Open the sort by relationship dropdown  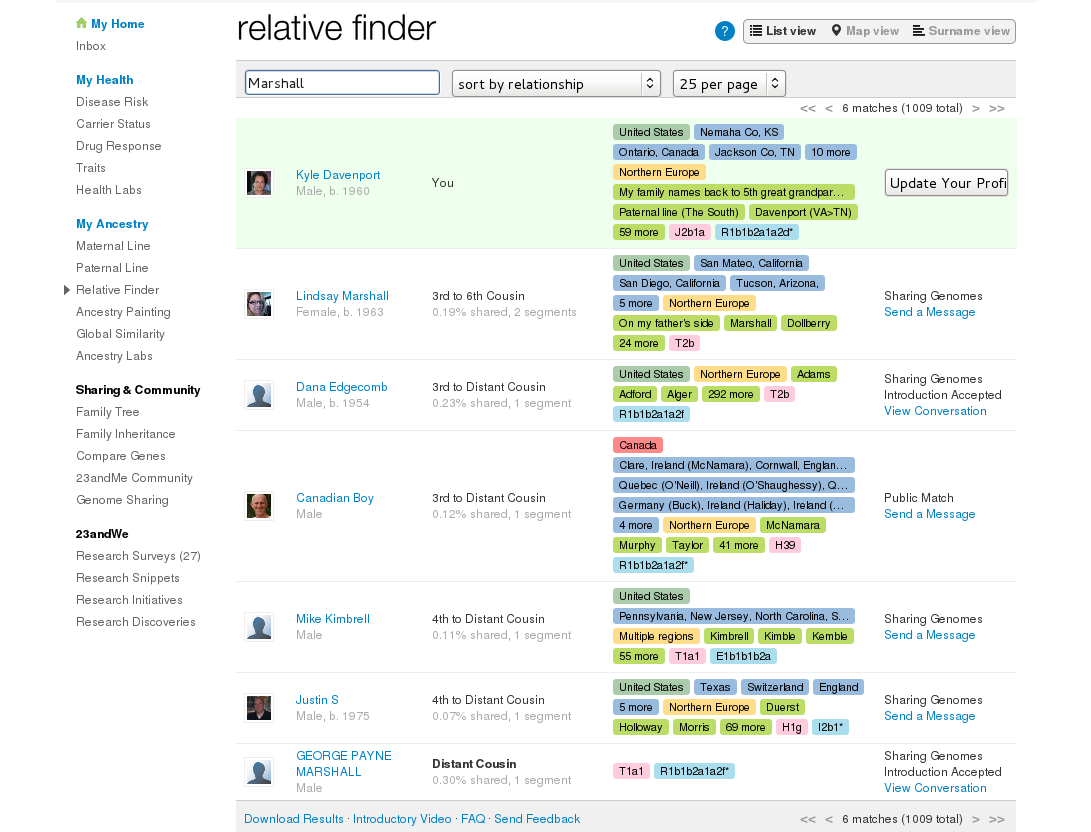click(x=556, y=83)
